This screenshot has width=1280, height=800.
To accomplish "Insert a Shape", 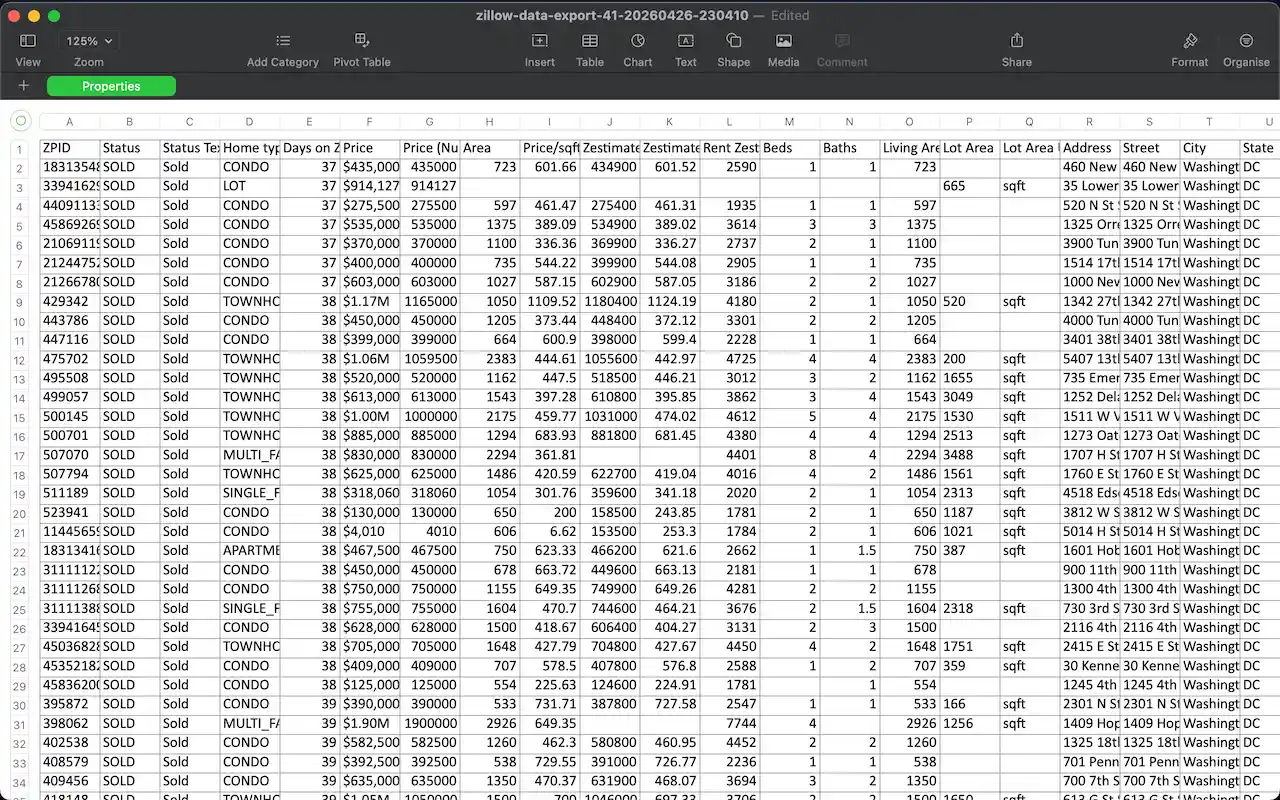I will point(733,41).
